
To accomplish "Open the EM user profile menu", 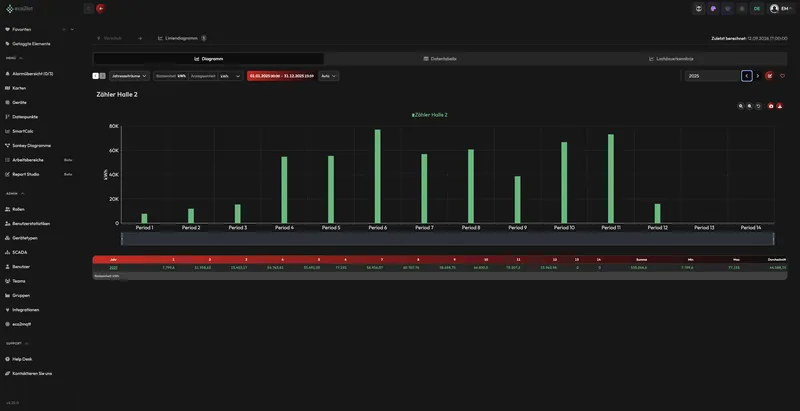I will point(782,9).
